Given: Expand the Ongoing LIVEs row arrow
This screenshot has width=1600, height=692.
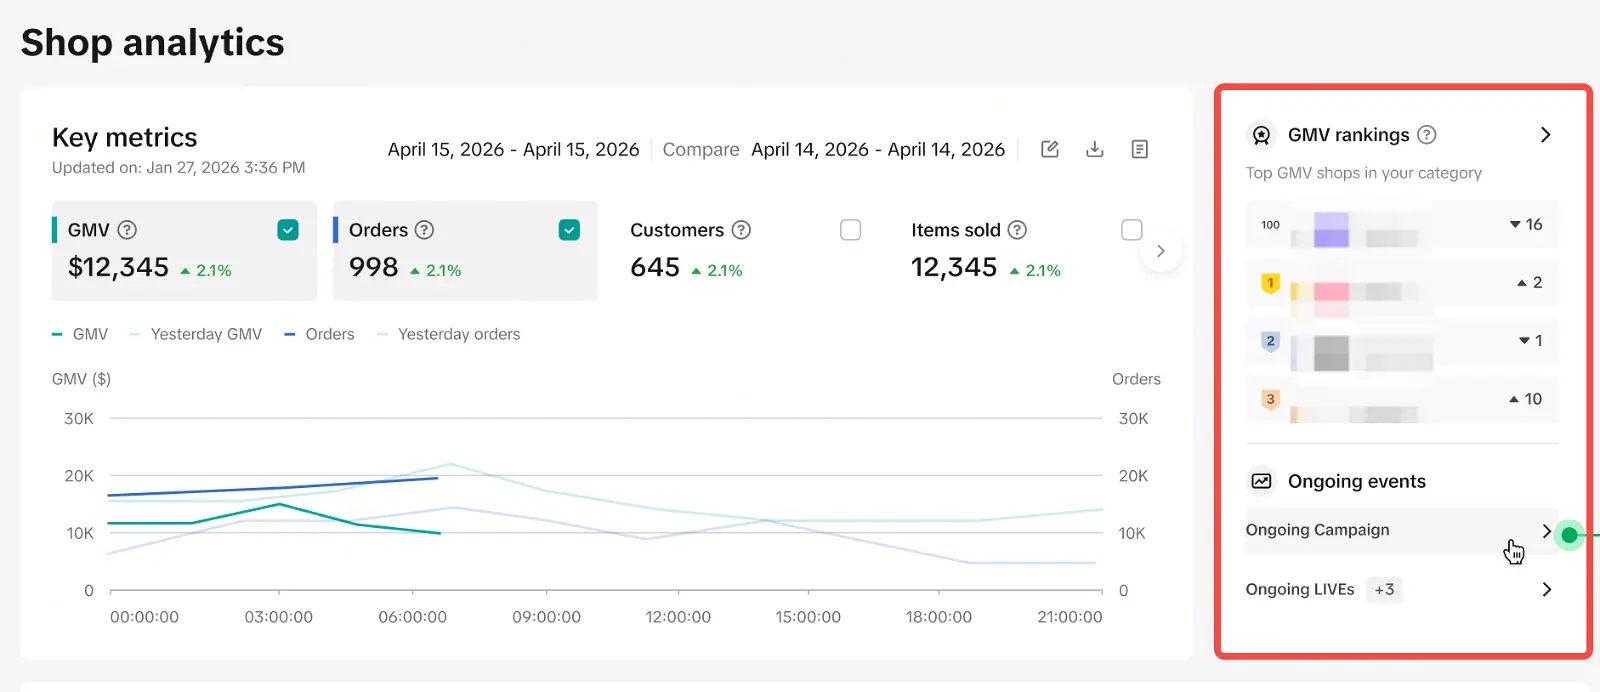Looking at the screenshot, I should tap(1546, 589).
